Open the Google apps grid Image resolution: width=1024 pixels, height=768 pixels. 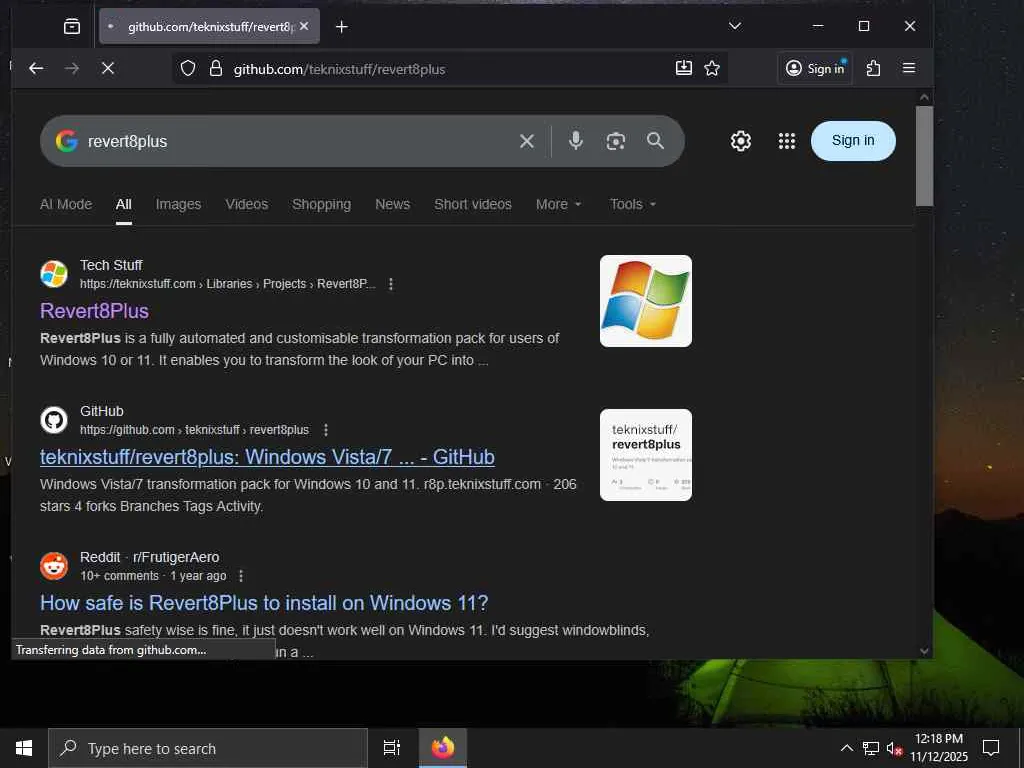click(x=787, y=141)
